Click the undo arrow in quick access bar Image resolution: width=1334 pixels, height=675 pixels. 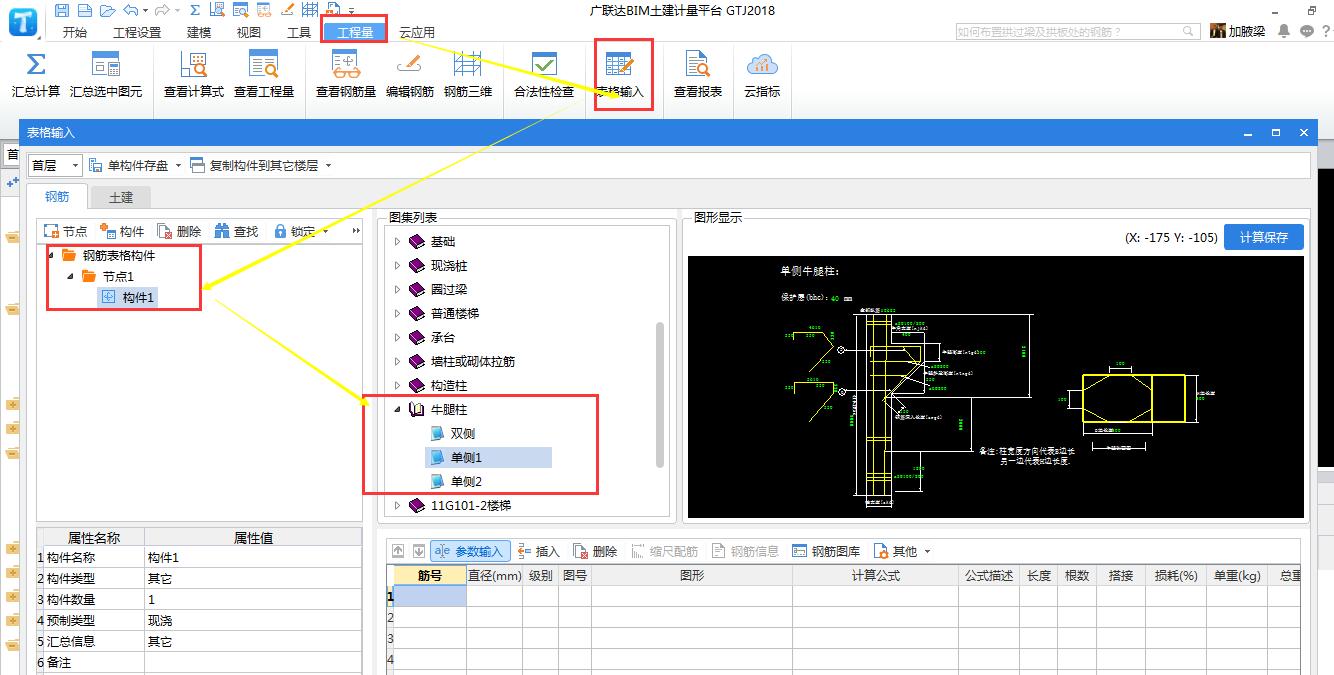pos(130,10)
